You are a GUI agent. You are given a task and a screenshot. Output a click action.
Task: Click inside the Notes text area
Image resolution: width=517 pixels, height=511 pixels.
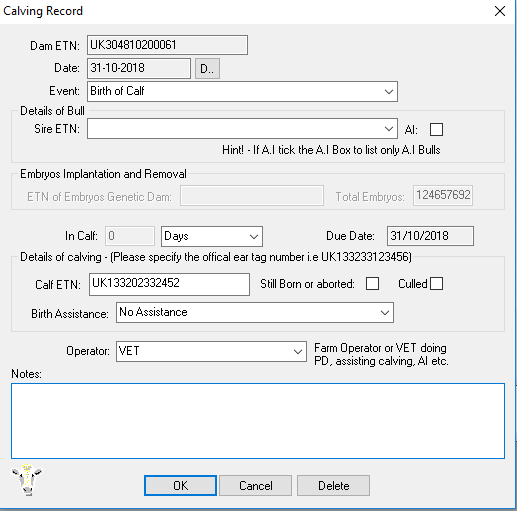click(258, 421)
